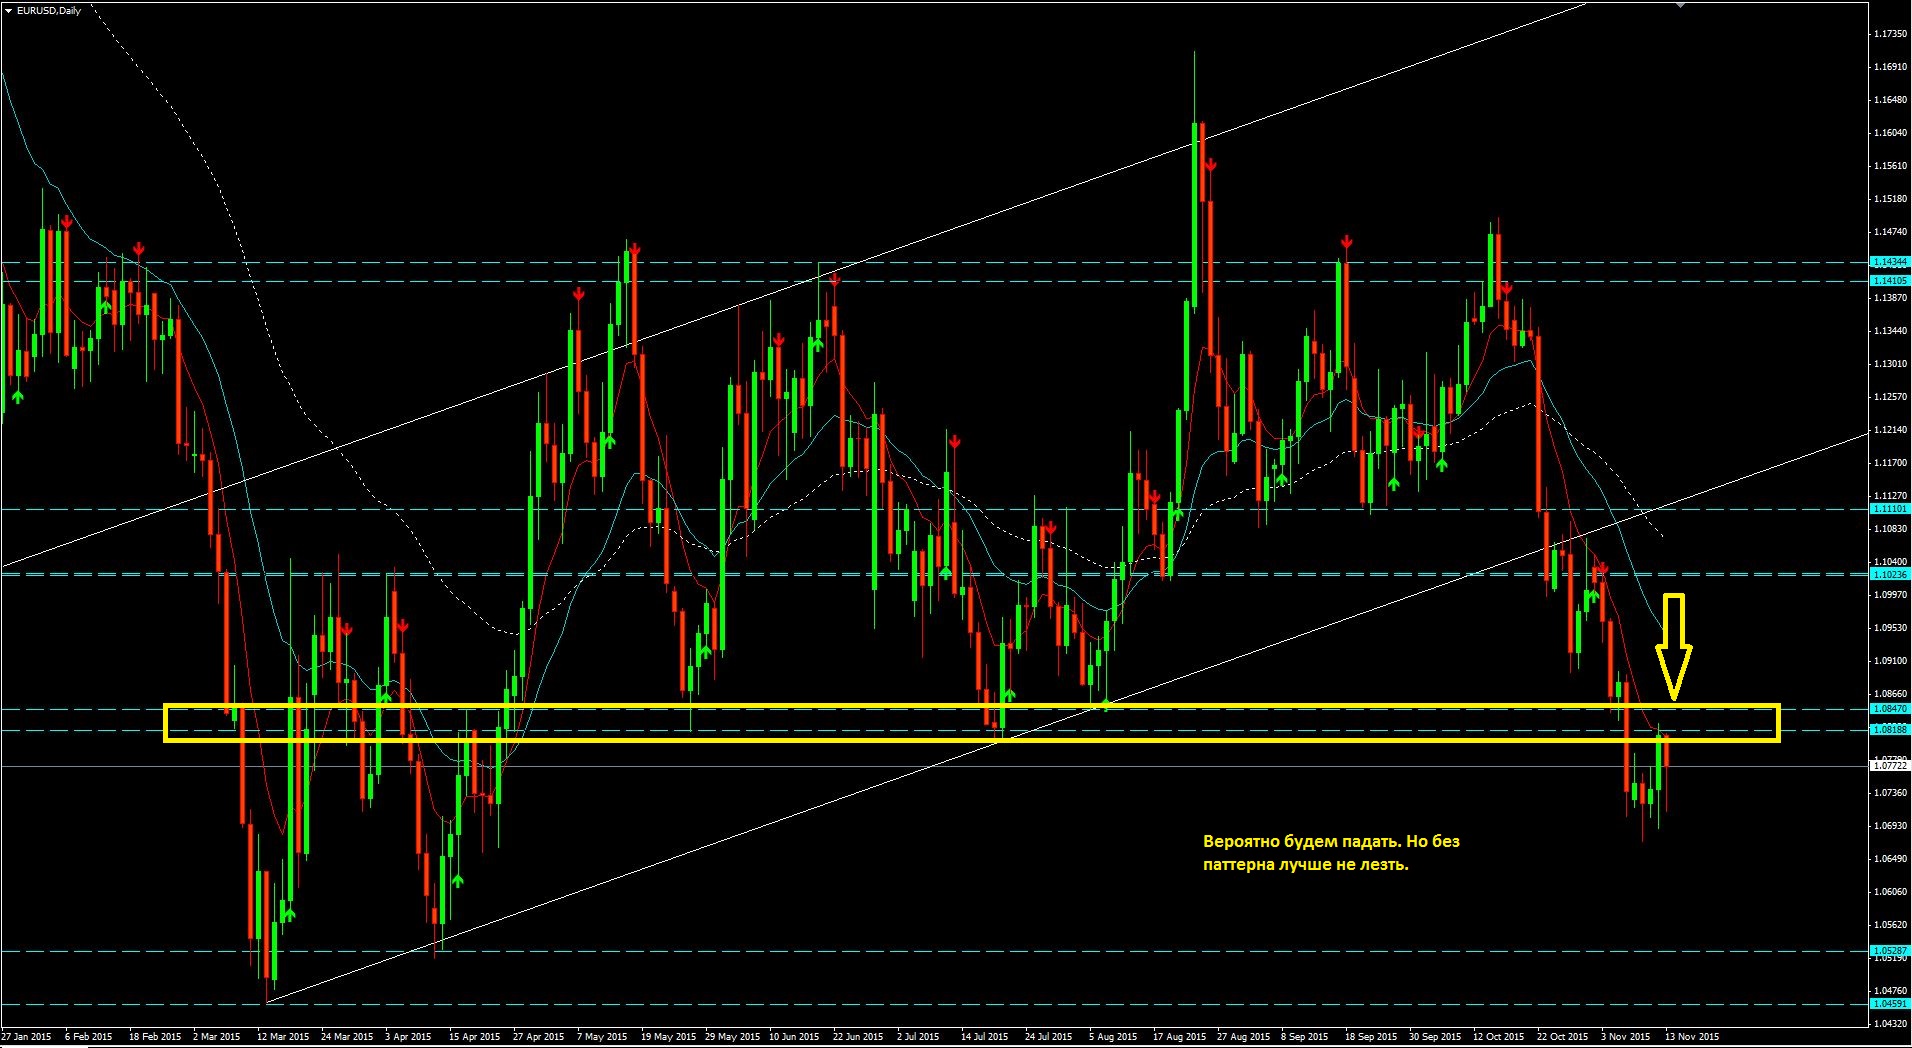This screenshot has height=1048, width=1912.
Task: Select the cyan 1.08188 level label
Action: (x=1889, y=730)
